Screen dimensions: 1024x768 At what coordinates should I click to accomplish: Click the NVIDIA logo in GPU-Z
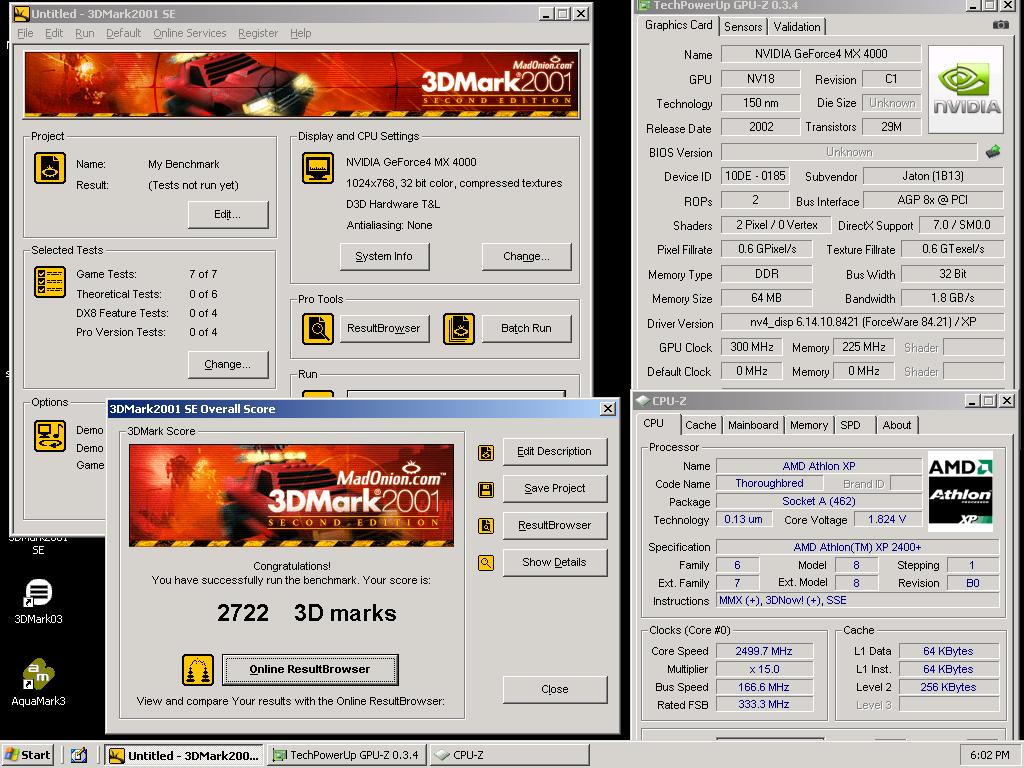[966, 89]
